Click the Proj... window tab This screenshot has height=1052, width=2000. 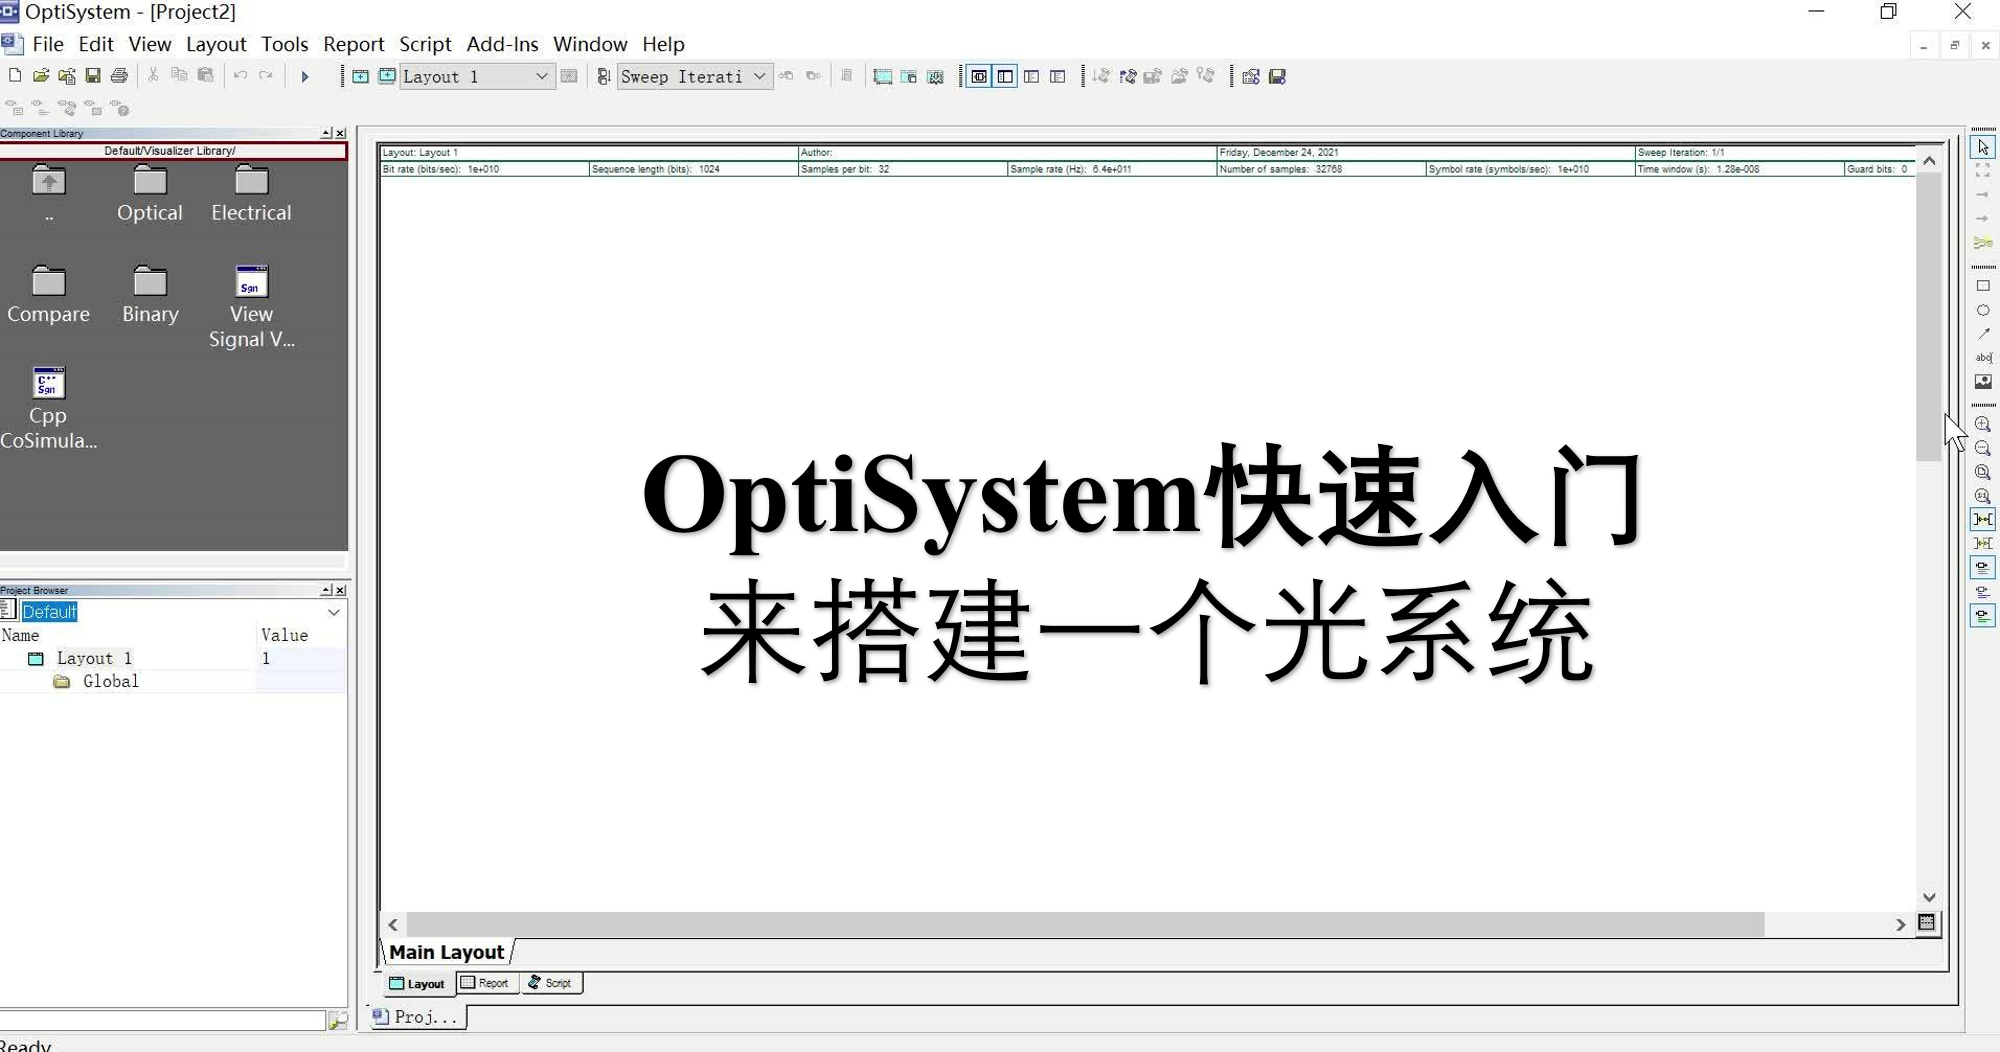pos(417,1017)
